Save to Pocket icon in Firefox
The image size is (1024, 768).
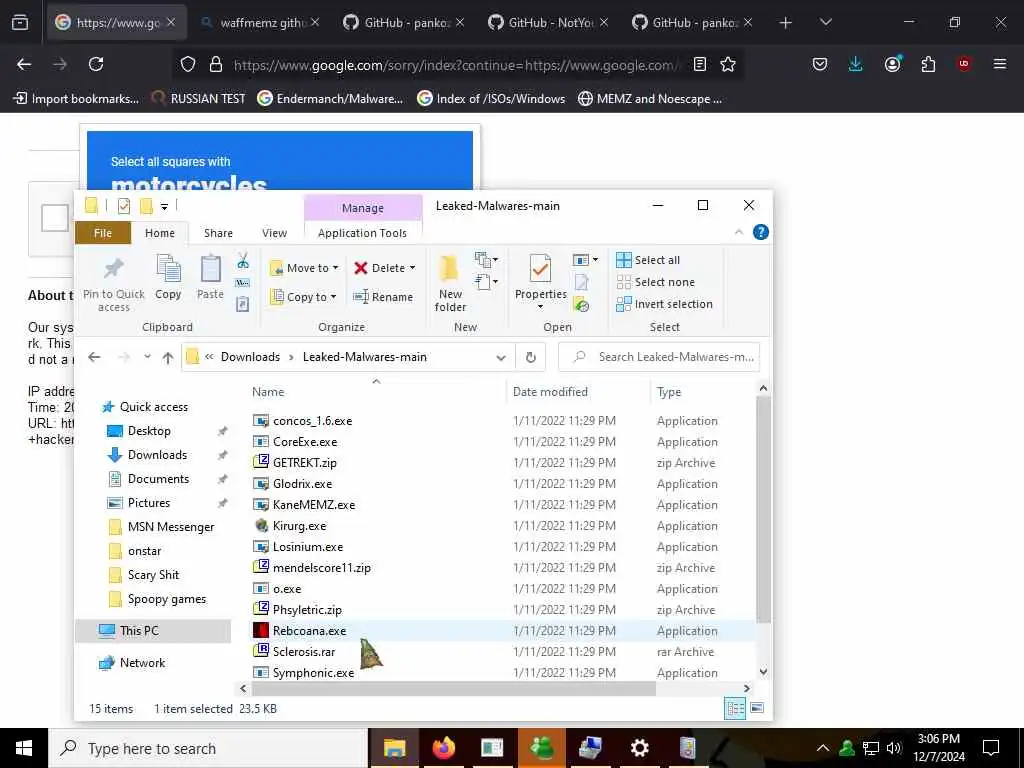coord(820,64)
